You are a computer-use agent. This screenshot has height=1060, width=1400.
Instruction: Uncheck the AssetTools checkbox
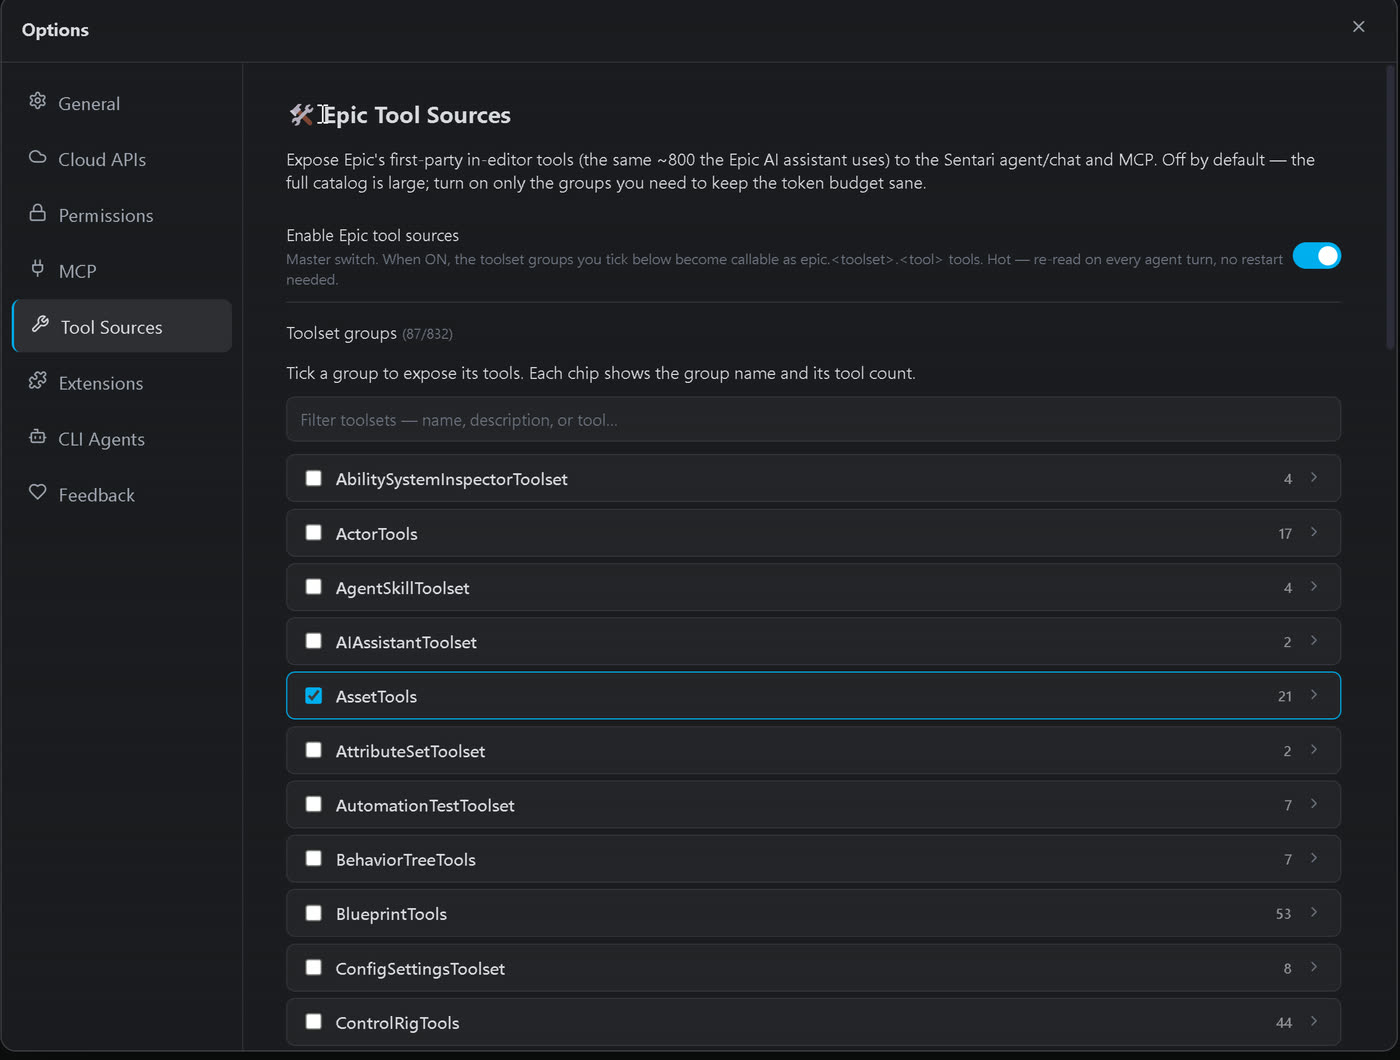point(314,696)
